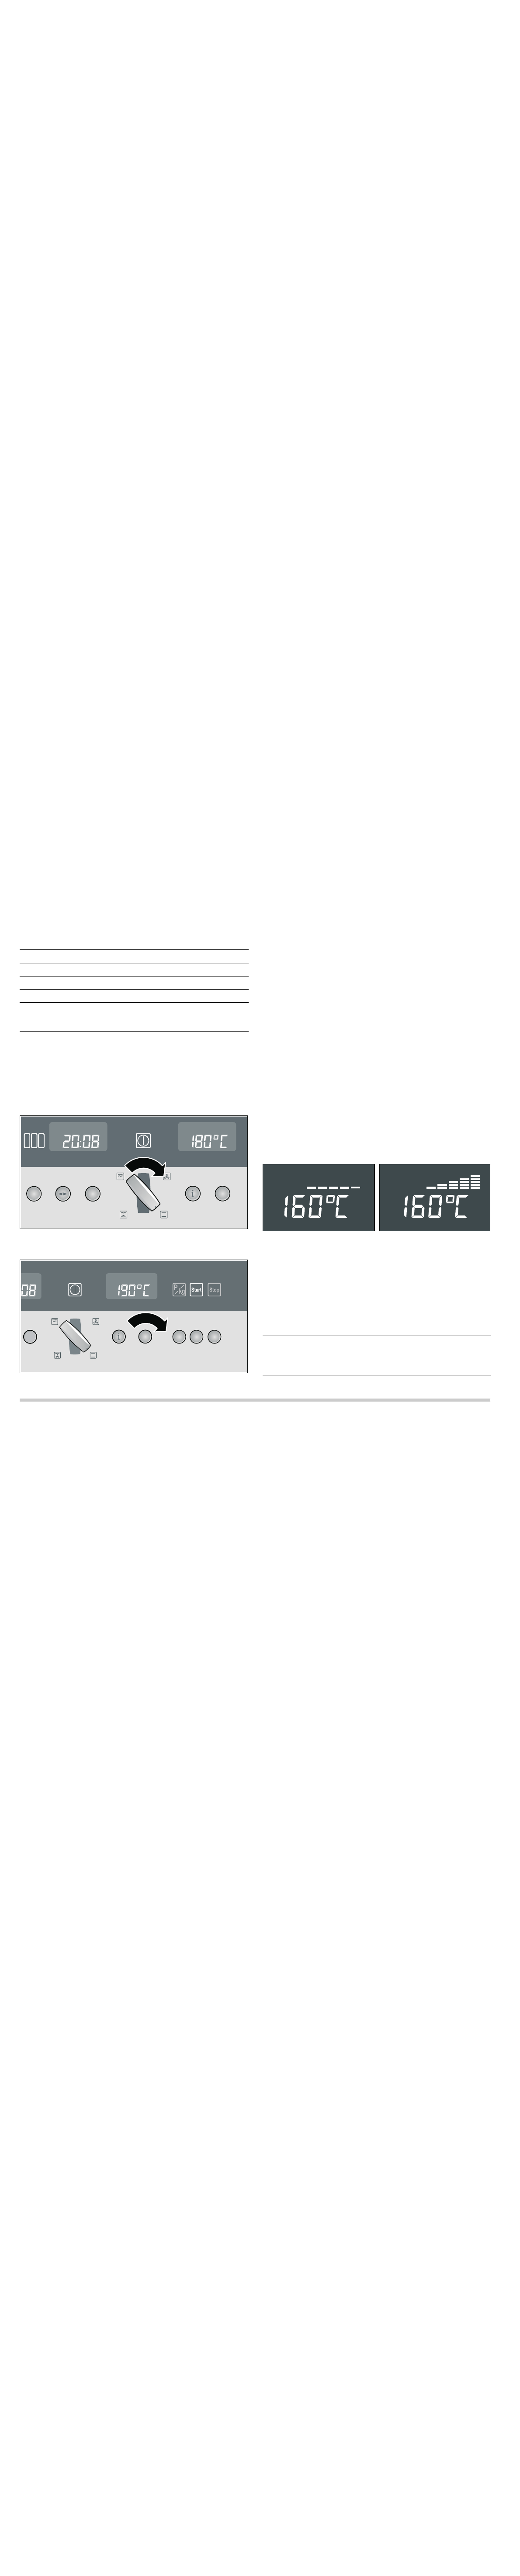The image size is (520, 2576).
Task: Select the bottom heat symbol beside upper knob
Action: point(163,1215)
